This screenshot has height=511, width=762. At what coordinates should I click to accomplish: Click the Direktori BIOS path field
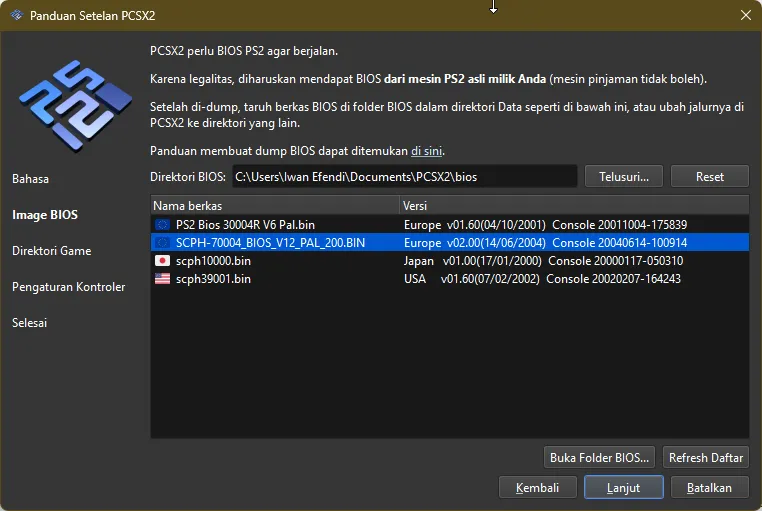(404, 177)
